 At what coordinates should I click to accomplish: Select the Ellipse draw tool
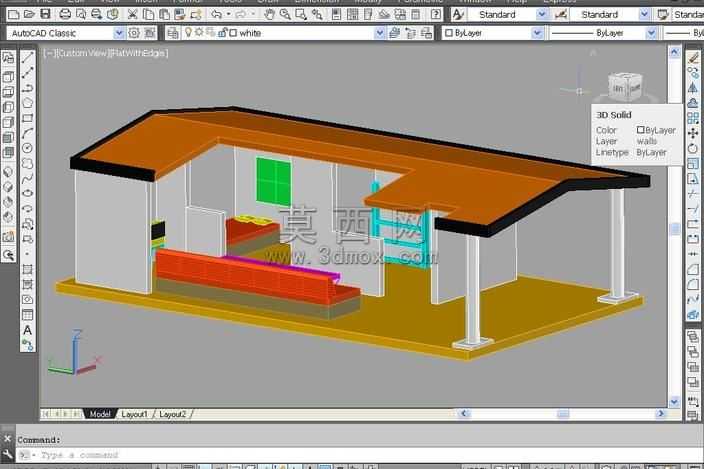point(27,193)
